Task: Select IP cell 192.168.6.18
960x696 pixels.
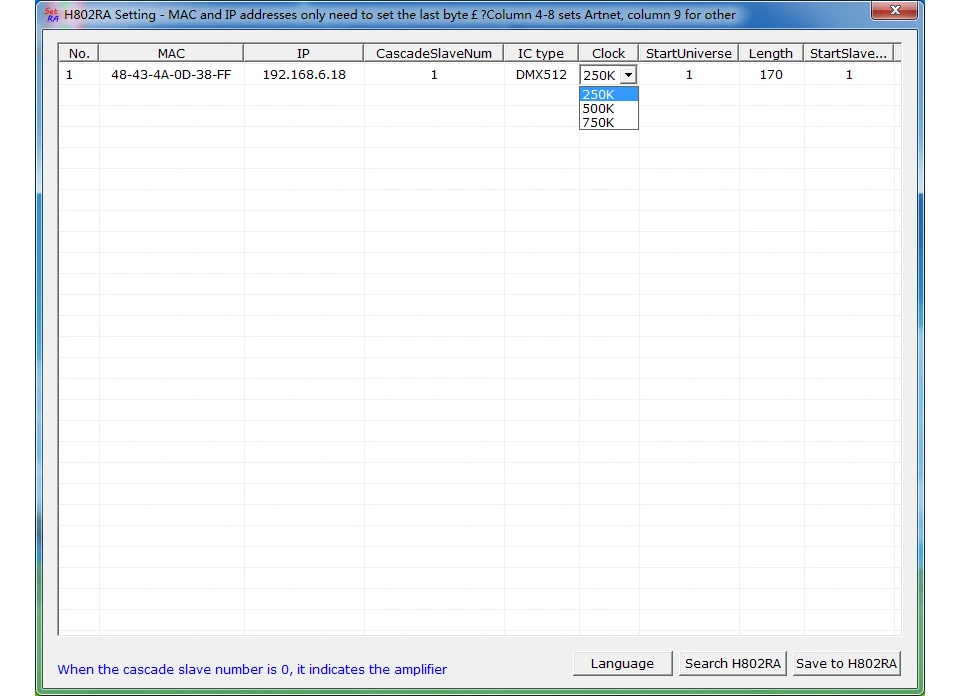Action: point(304,75)
